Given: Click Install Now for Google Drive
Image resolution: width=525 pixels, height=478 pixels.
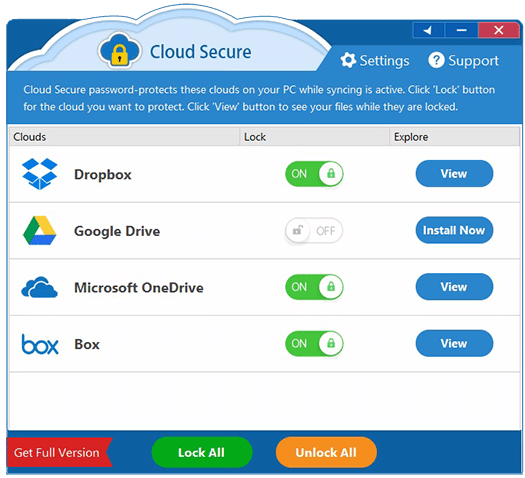Looking at the screenshot, I should pos(454,230).
